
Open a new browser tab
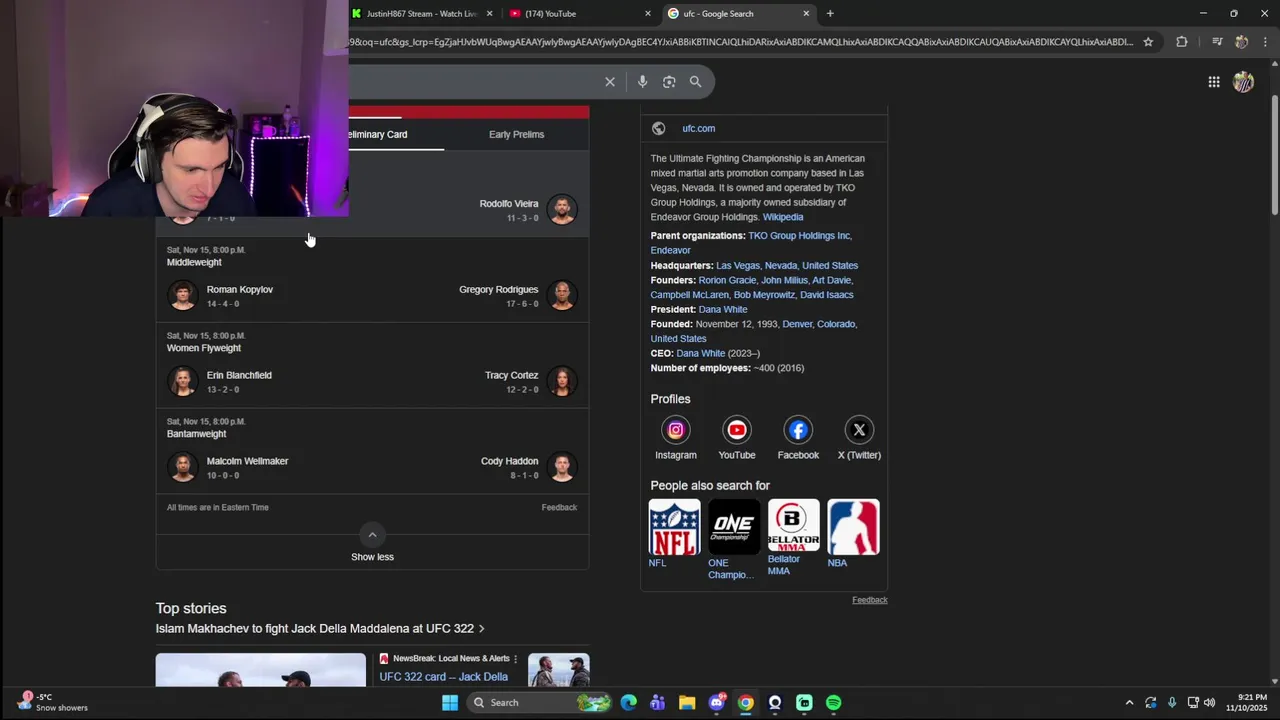tap(830, 13)
